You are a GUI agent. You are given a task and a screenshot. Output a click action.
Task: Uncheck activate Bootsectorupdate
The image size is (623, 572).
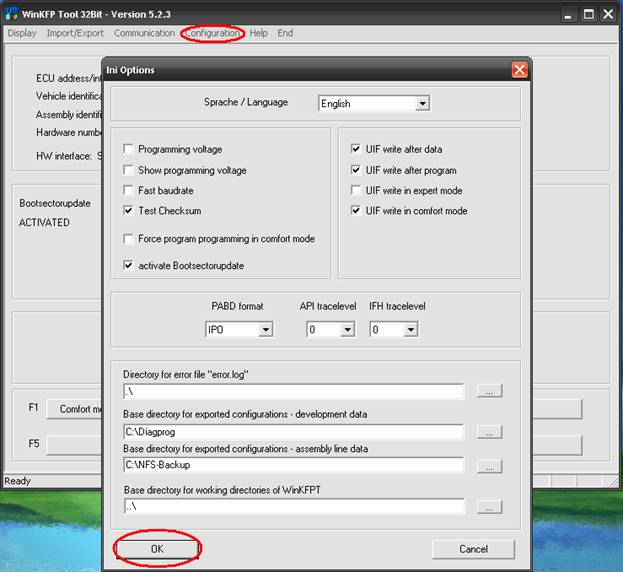pyautogui.click(x=128, y=265)
